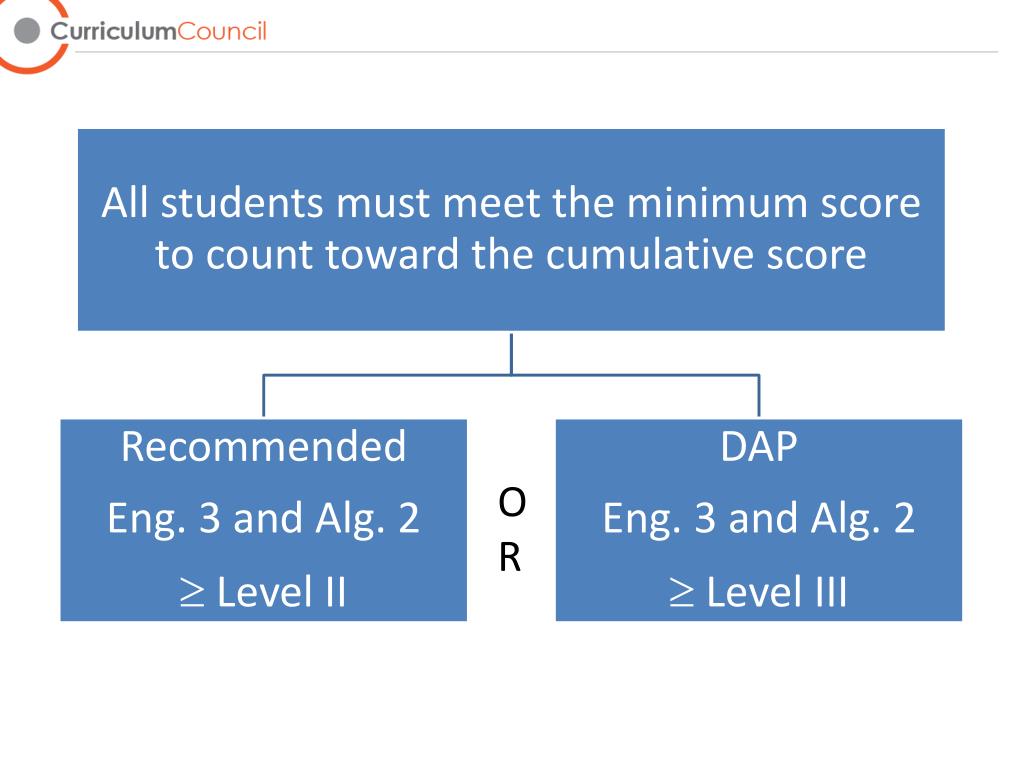Click 'Eng. 3 and Alg. 2' under DAP

[759, 519]
